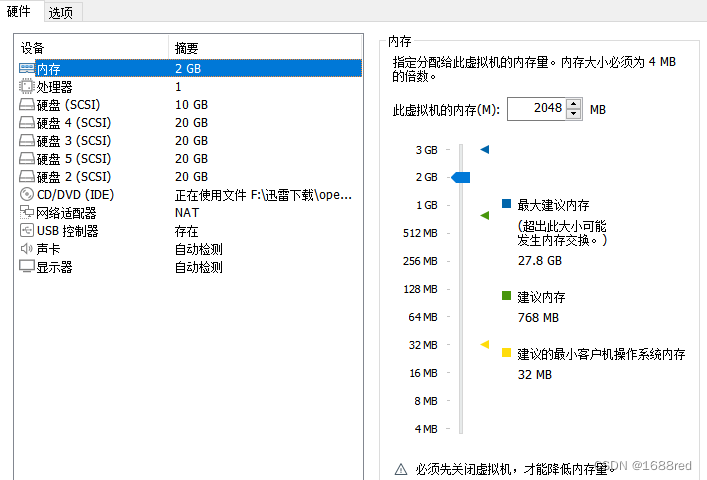Select the 硬盘 4 (SCSI) row
Viewport: 707px width, 480px height.
190,123
